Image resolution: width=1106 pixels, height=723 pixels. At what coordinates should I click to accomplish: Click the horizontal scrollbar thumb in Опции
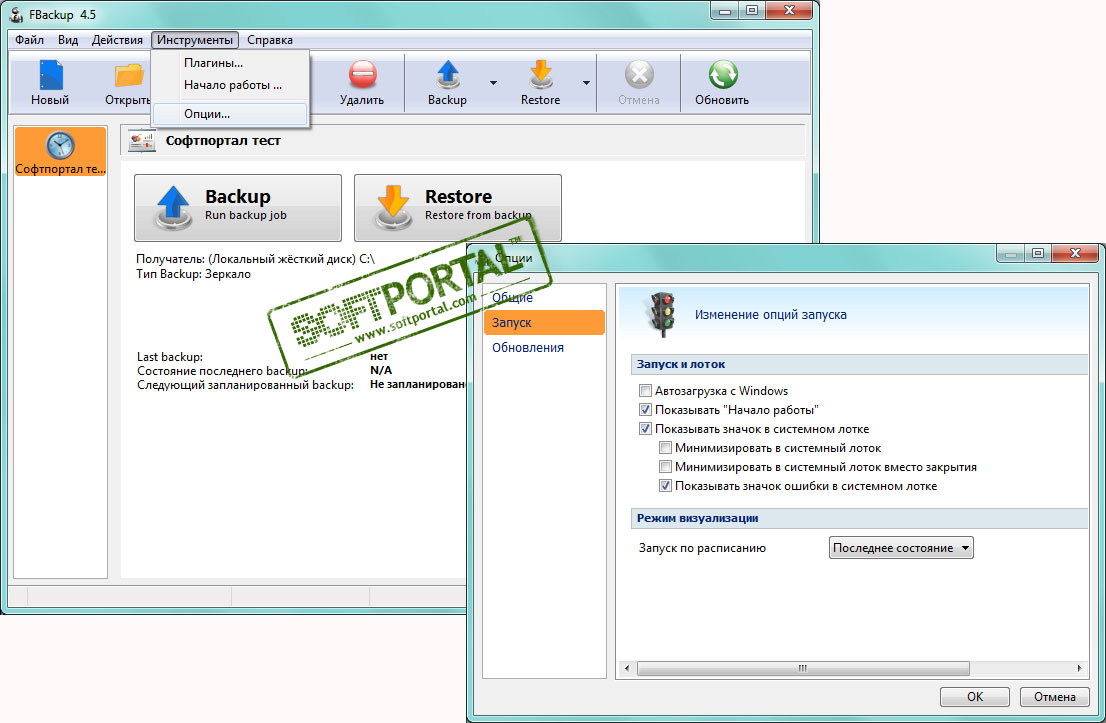[x=803, y=668]
